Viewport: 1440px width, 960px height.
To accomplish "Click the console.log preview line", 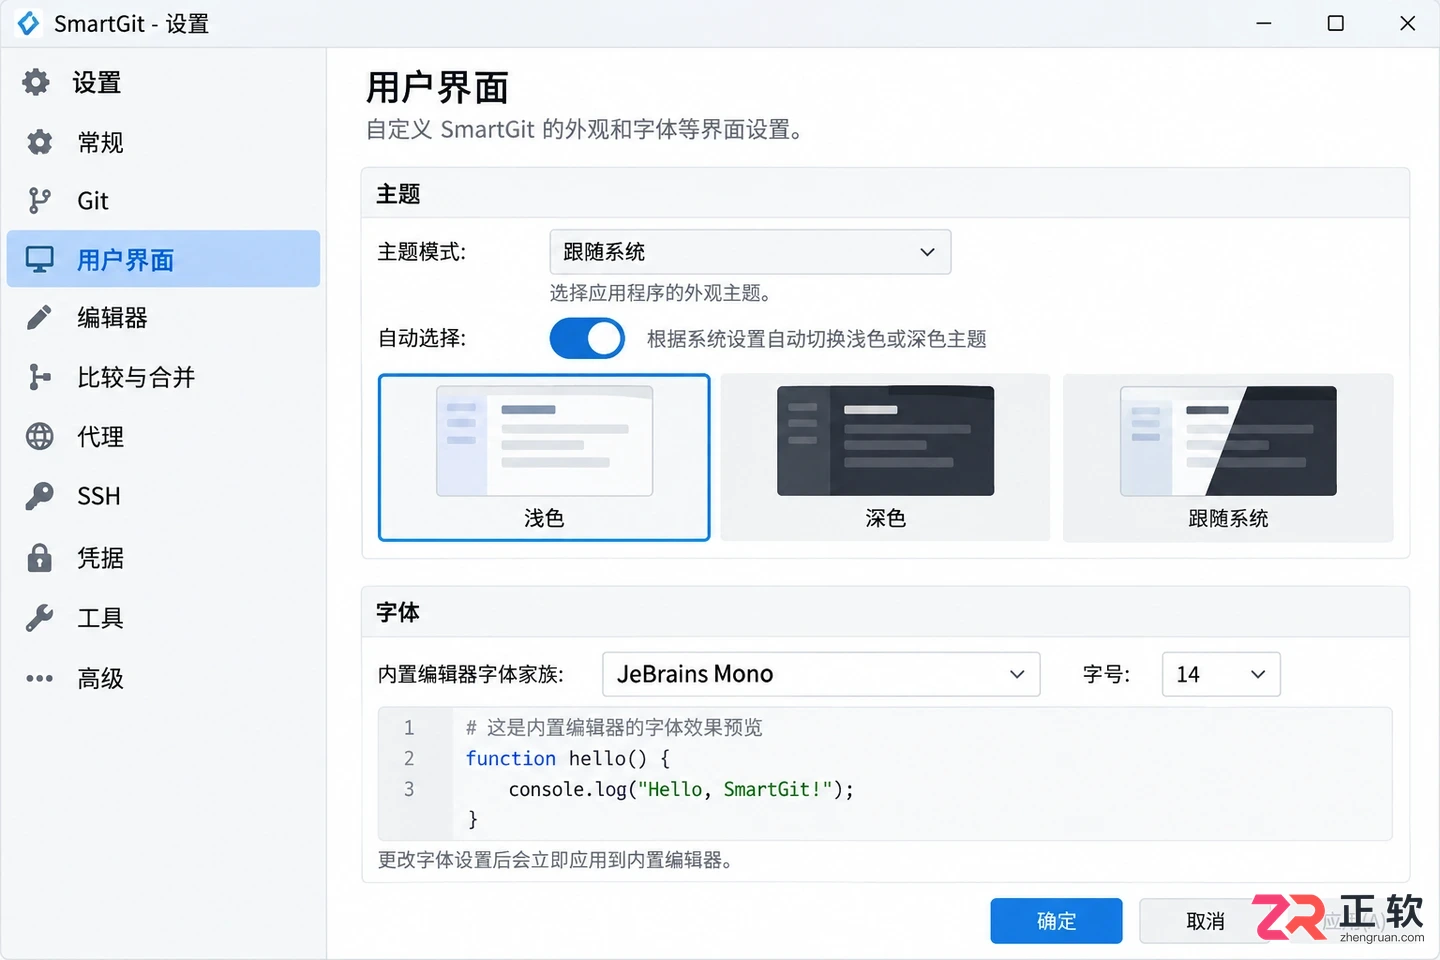I will tap(681, 789).
